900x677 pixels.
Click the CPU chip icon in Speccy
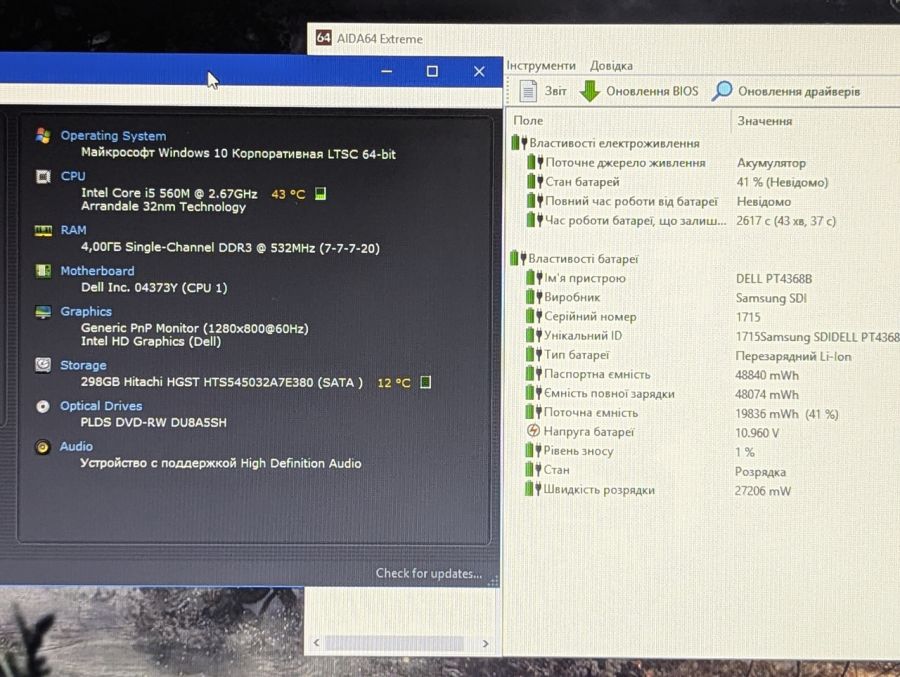(43, 176)
